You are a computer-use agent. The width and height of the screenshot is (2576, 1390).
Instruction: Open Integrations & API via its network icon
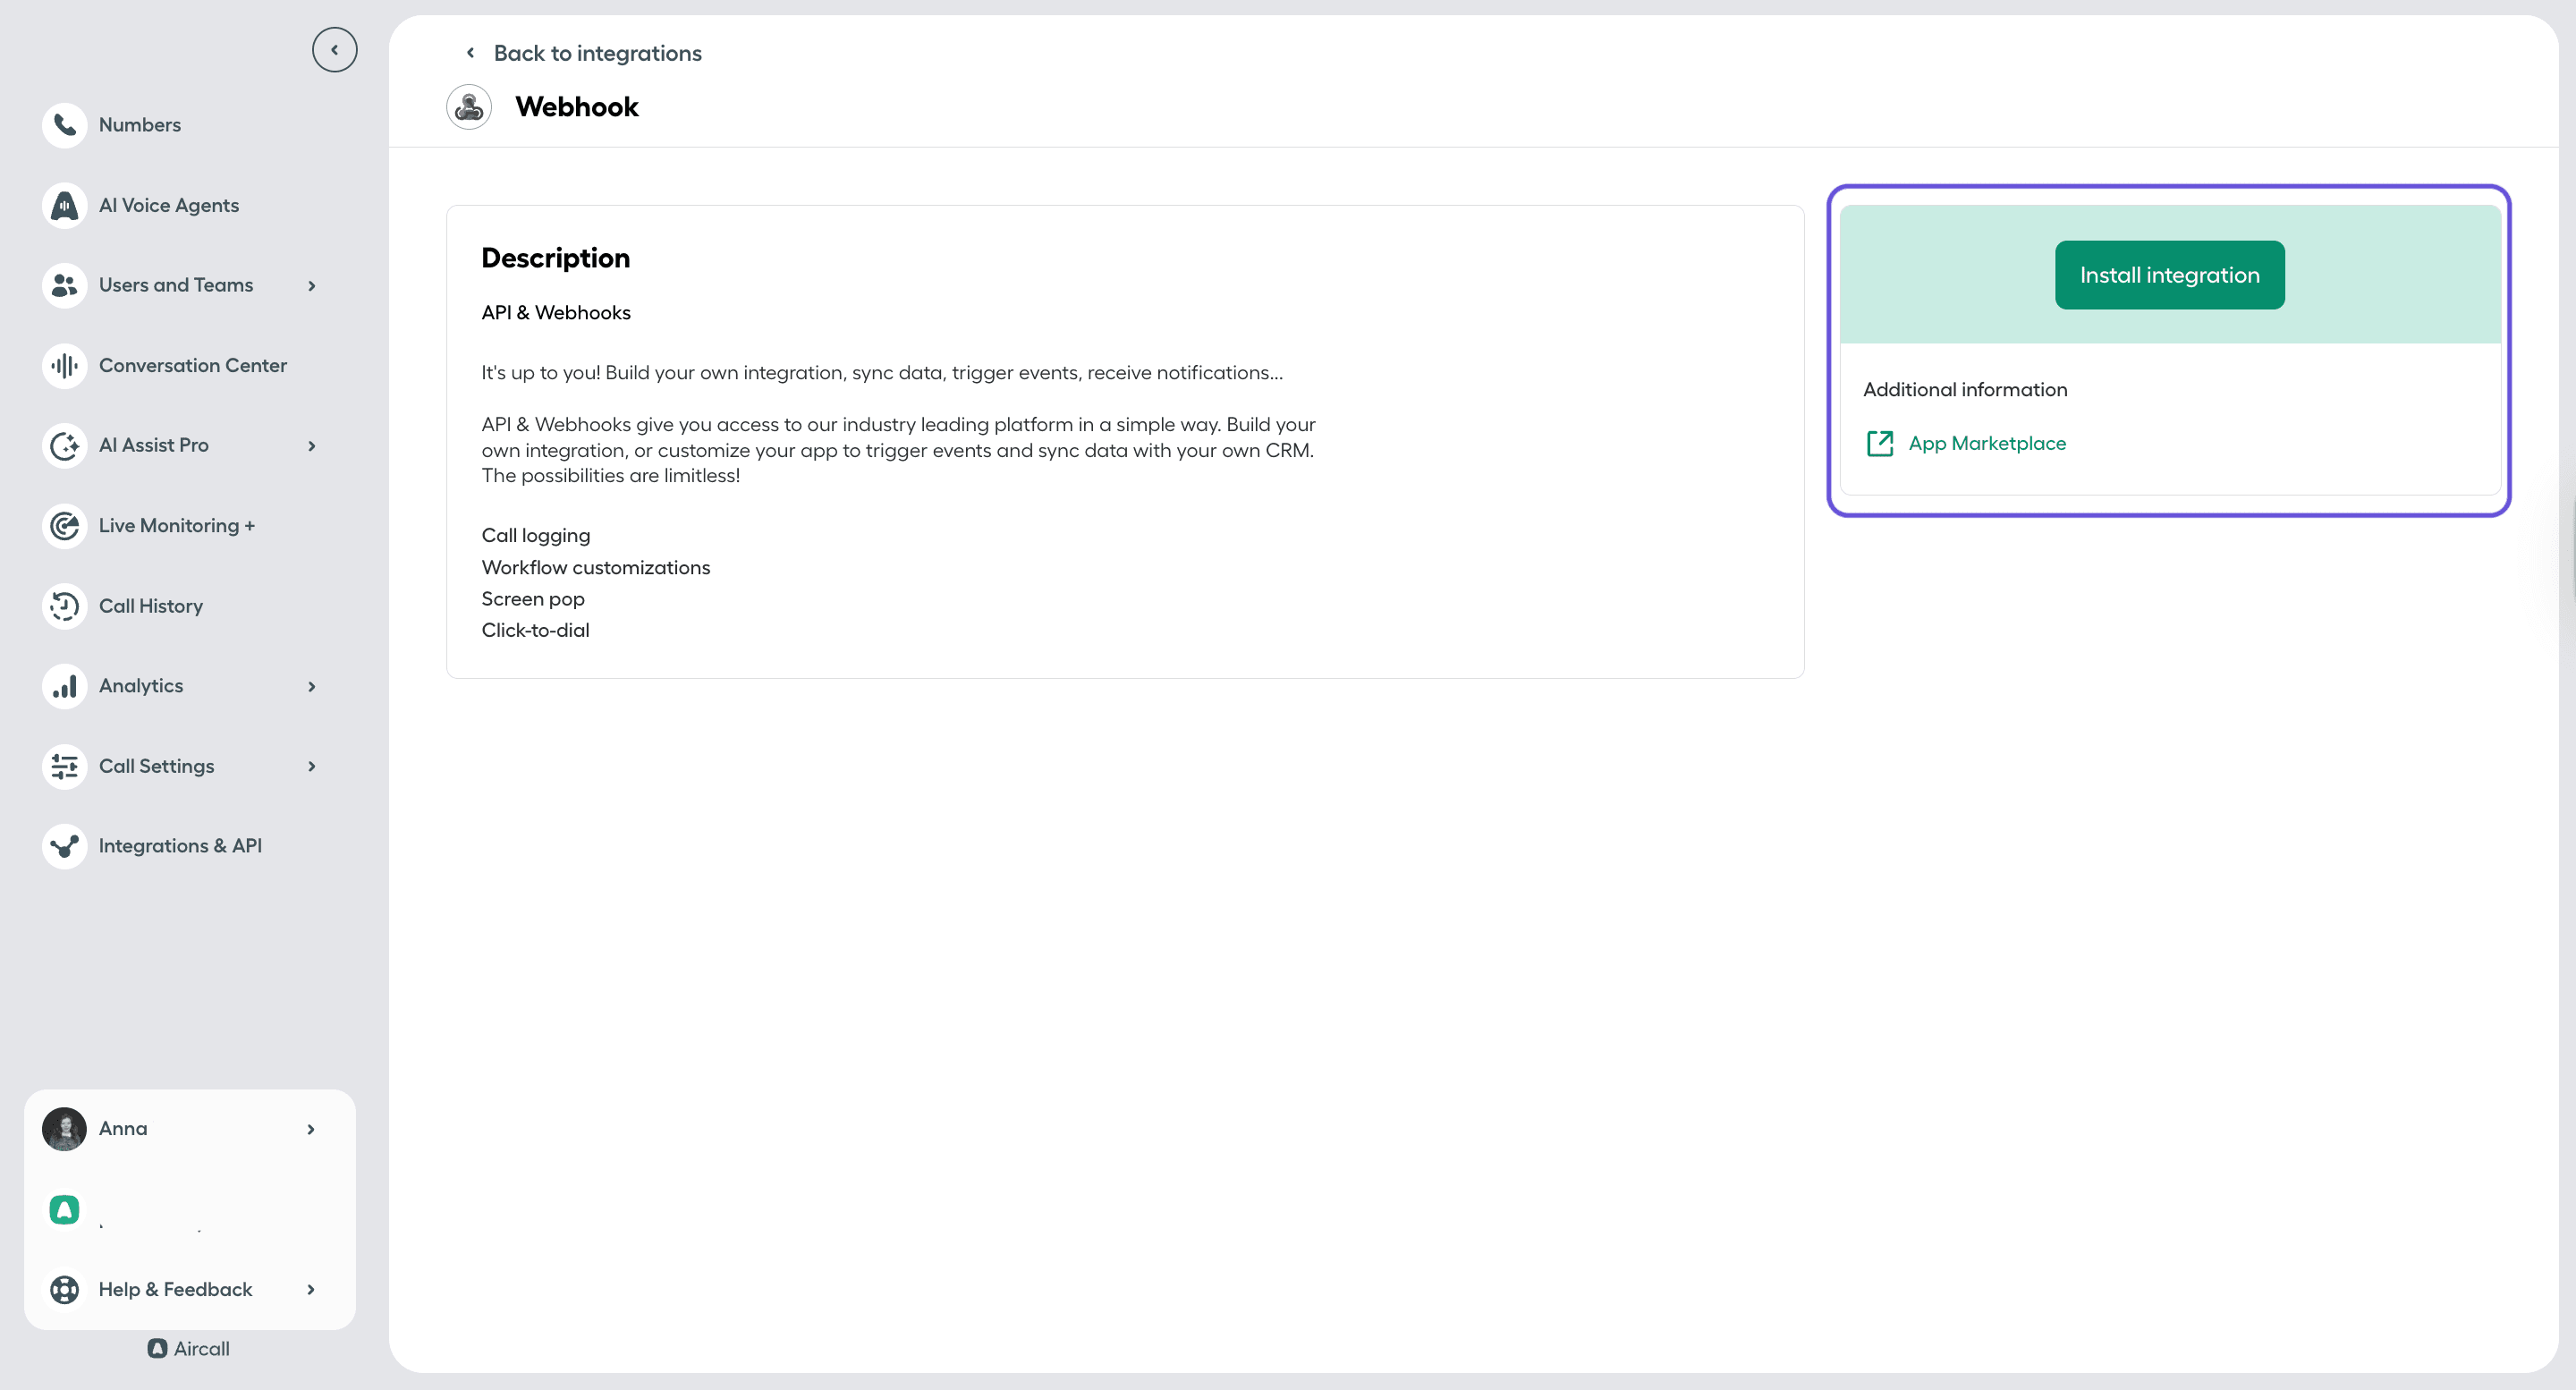tap(64, 845)
